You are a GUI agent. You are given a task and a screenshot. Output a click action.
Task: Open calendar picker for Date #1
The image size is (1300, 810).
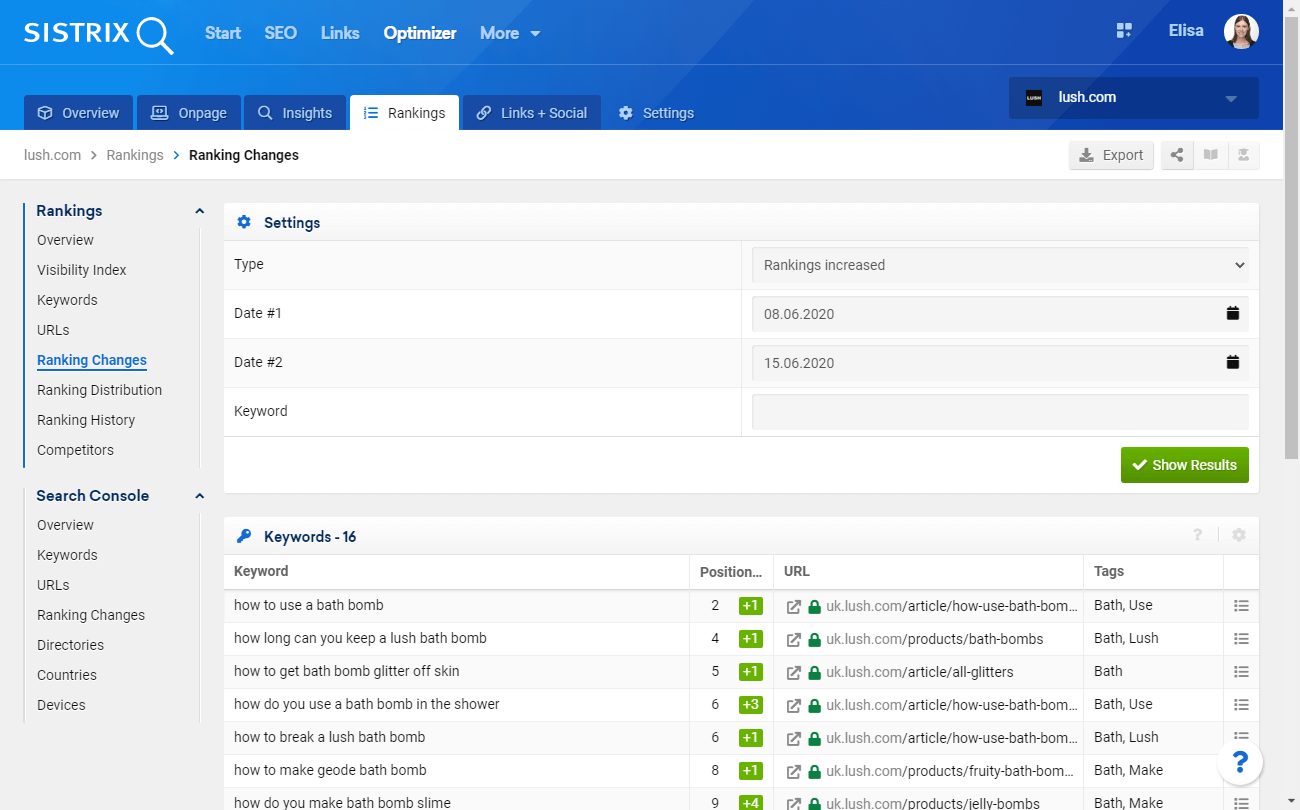[x=1233, y=314]
